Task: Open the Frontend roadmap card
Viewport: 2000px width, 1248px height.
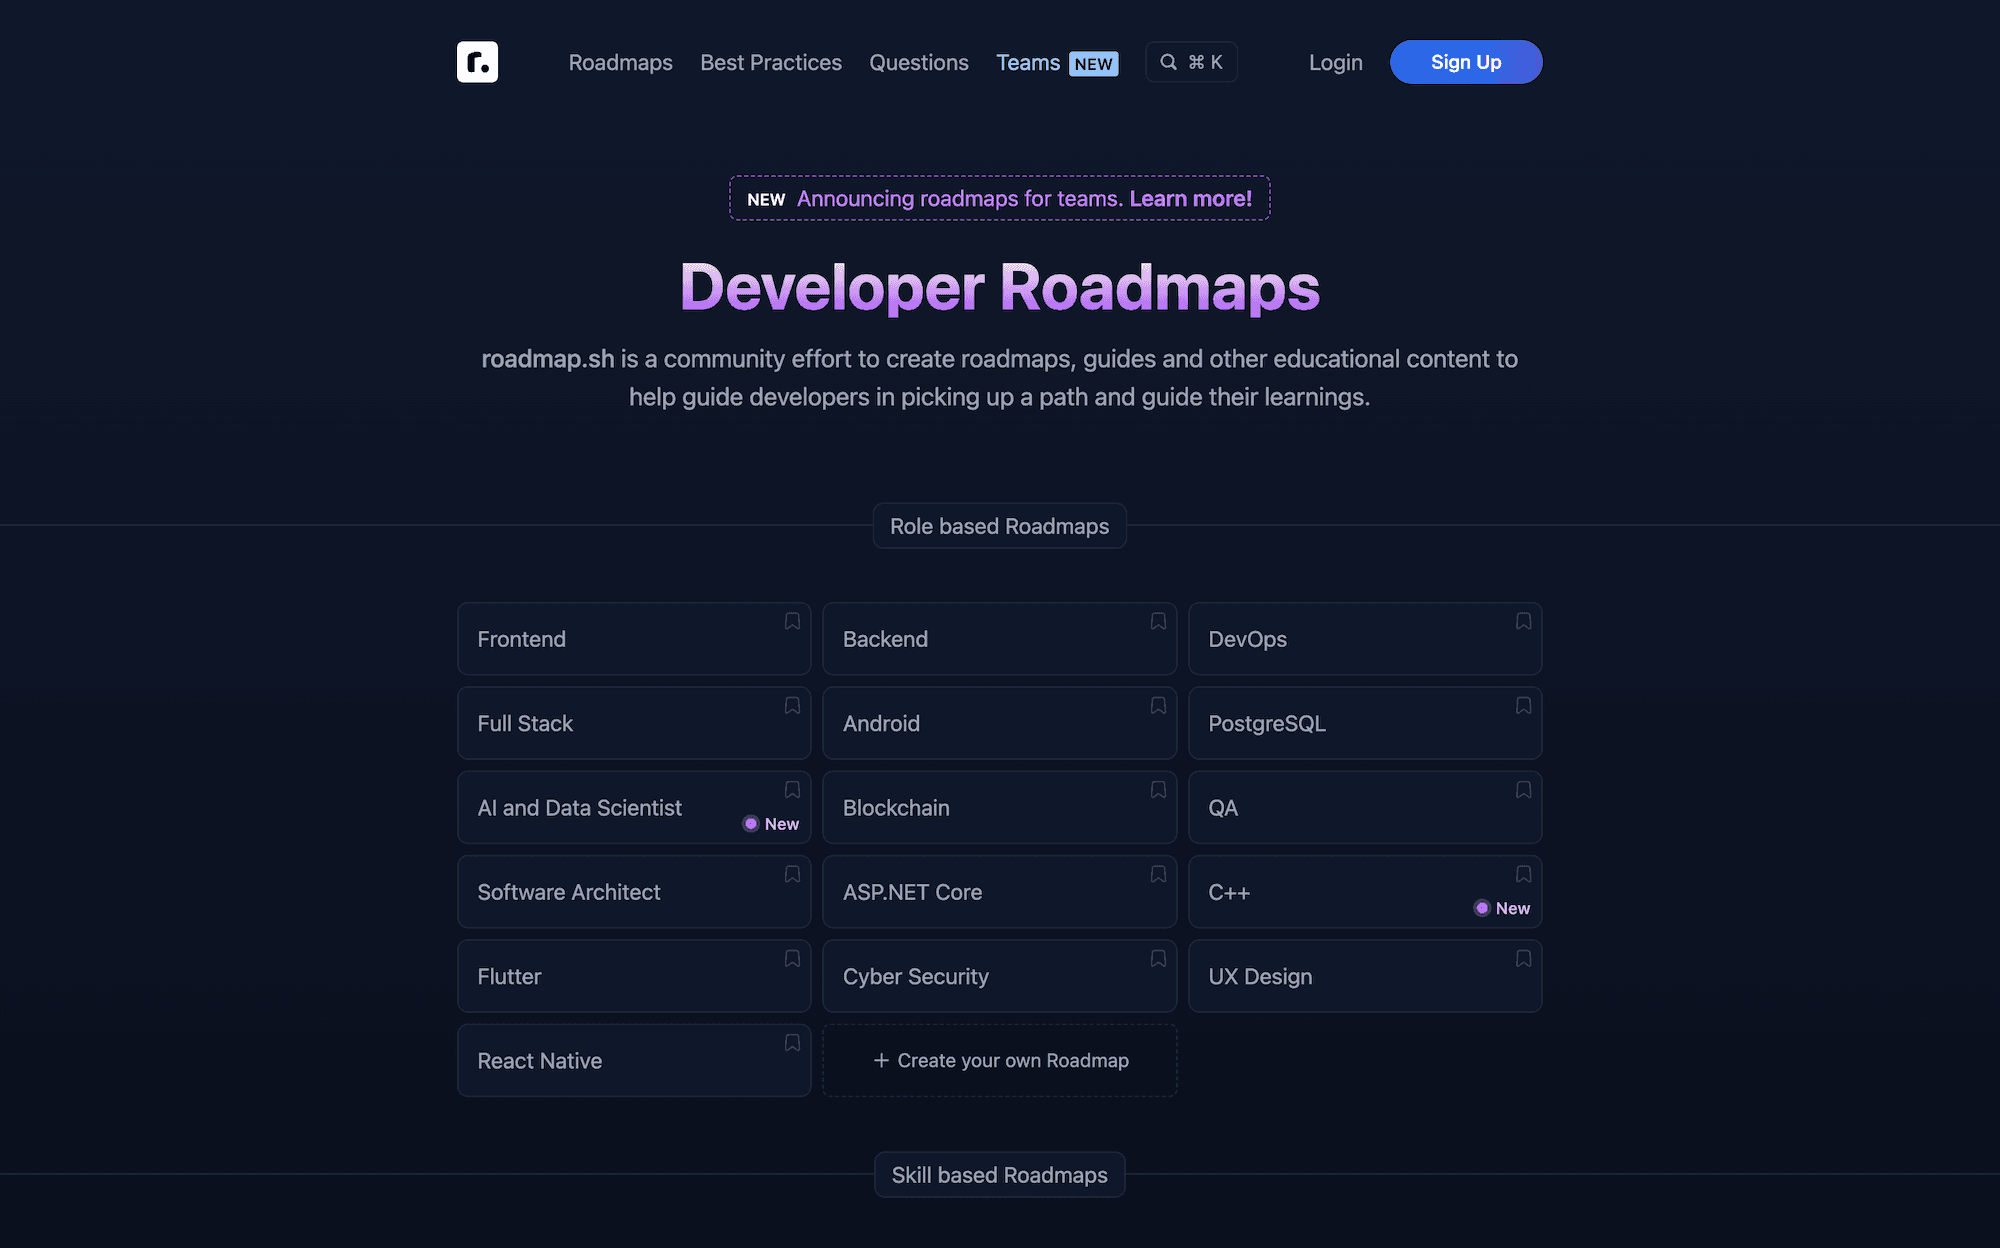Action: [x=634, y=639]
